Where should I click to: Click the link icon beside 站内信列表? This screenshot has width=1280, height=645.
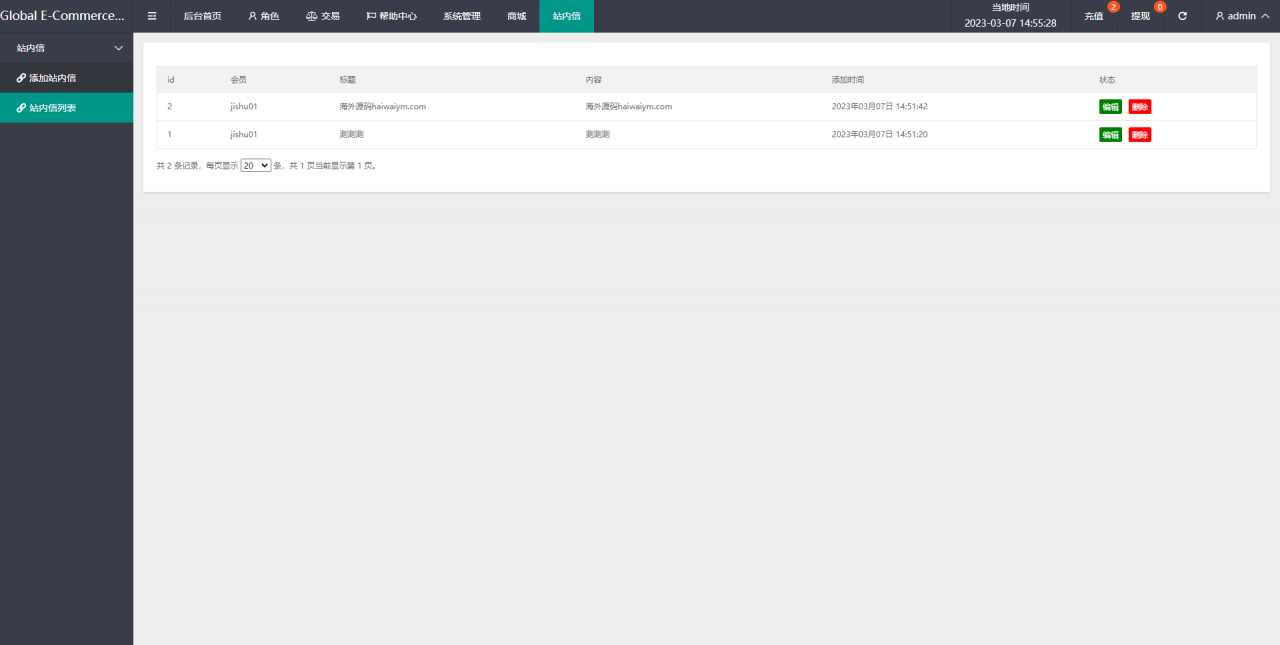[x=21, y=108]
